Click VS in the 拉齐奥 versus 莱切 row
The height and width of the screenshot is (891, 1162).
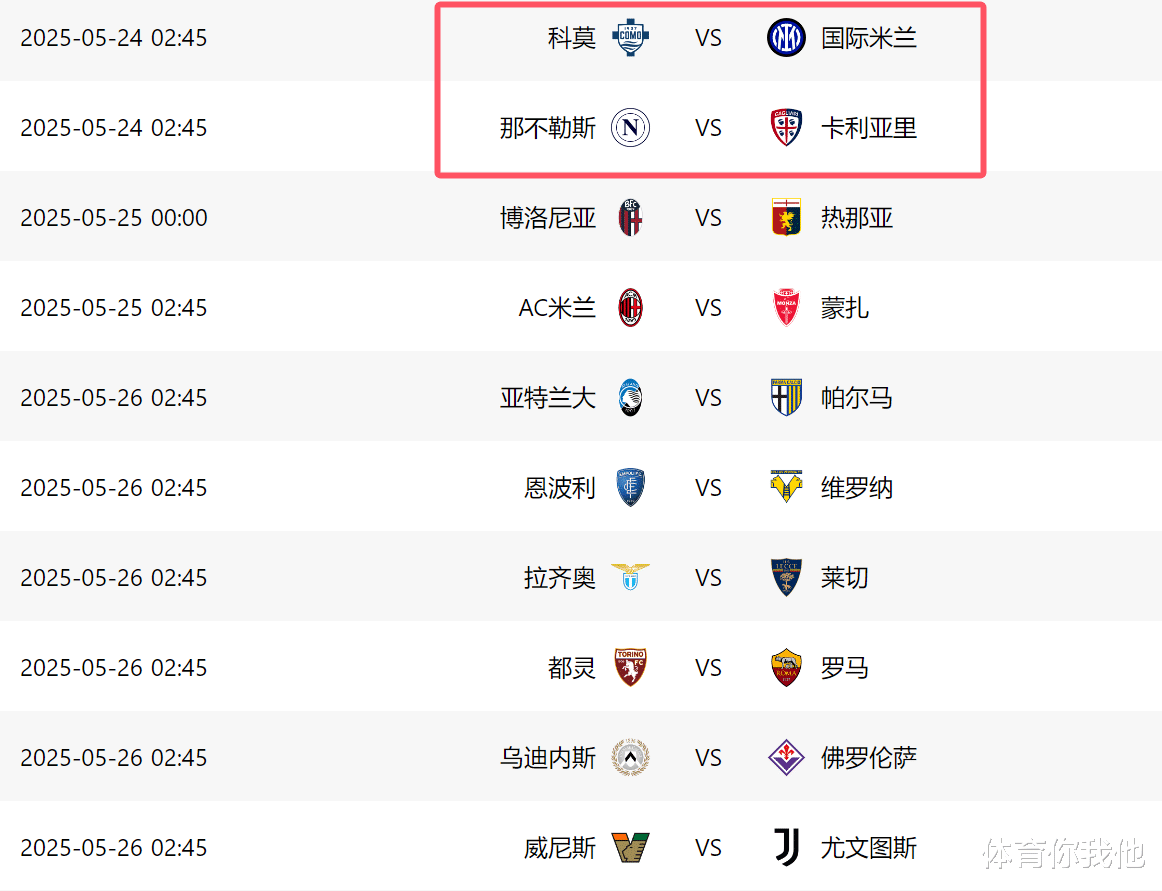pos(708,578)
